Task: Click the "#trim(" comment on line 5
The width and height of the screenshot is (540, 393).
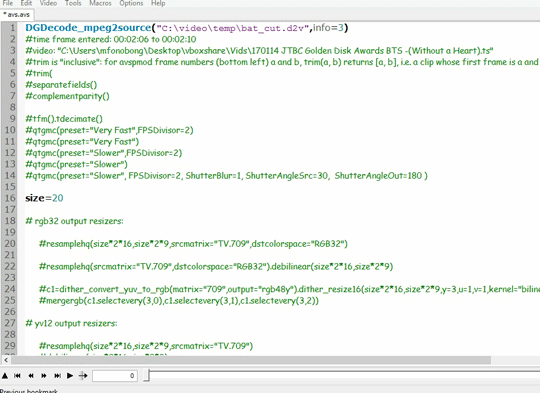Action: point(39,73)
